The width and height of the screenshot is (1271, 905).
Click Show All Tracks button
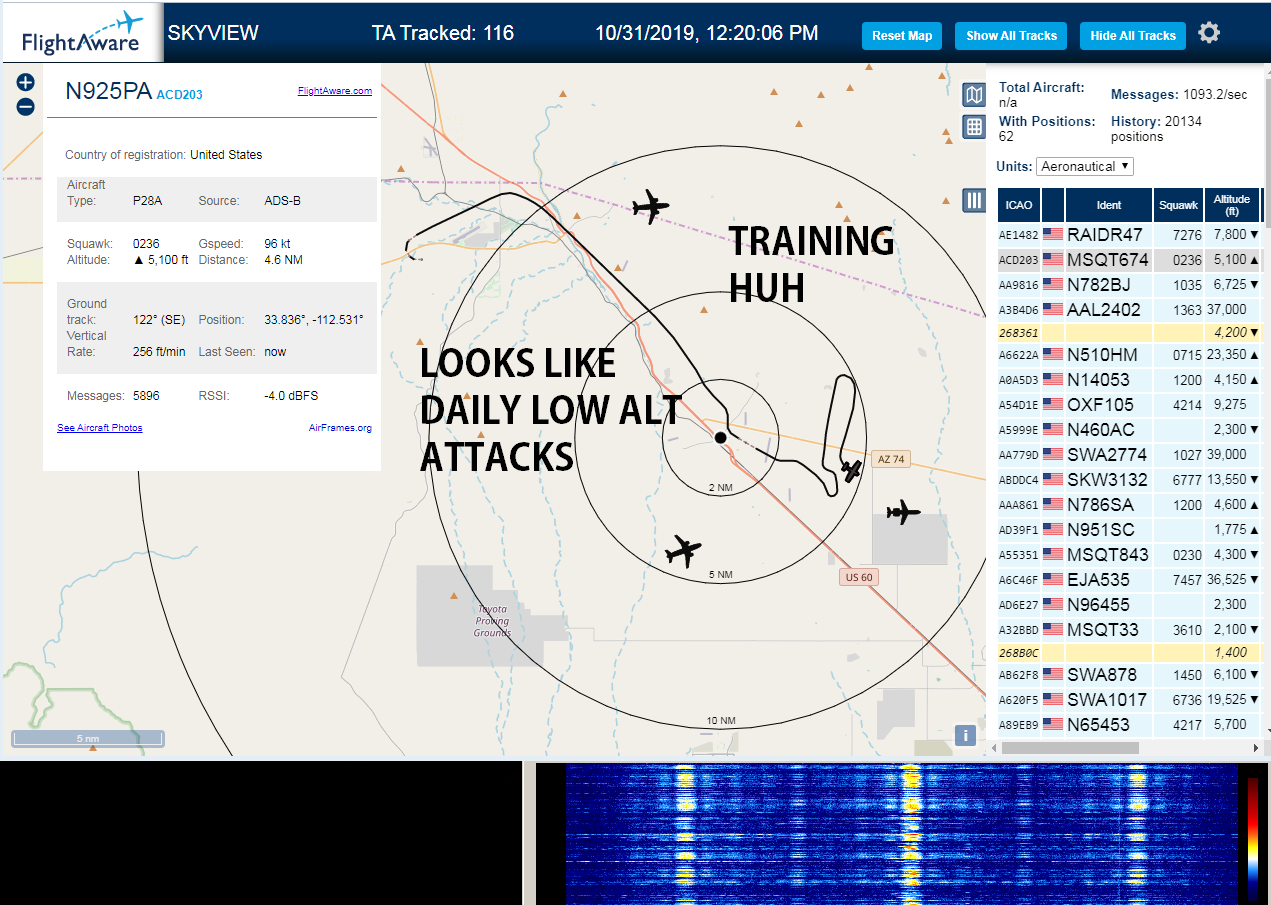click(x=1011, y=35)
